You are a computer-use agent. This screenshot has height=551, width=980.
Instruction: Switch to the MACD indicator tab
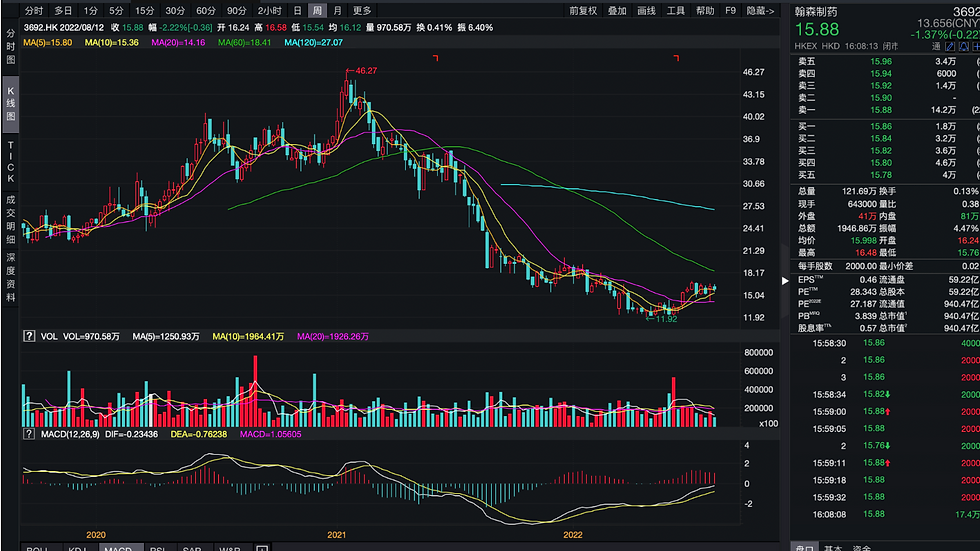point(117,549)
